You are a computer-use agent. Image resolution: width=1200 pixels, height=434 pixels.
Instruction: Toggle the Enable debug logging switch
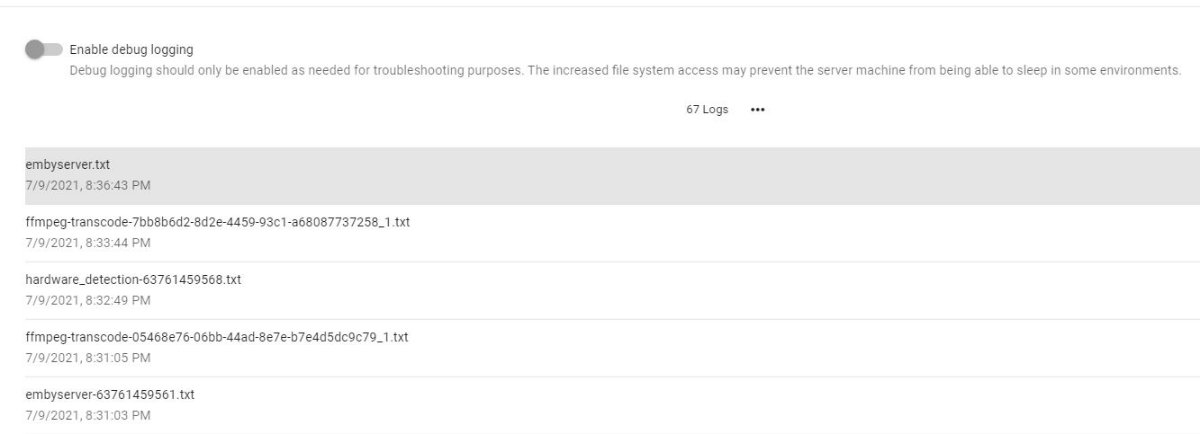point(44,49)
